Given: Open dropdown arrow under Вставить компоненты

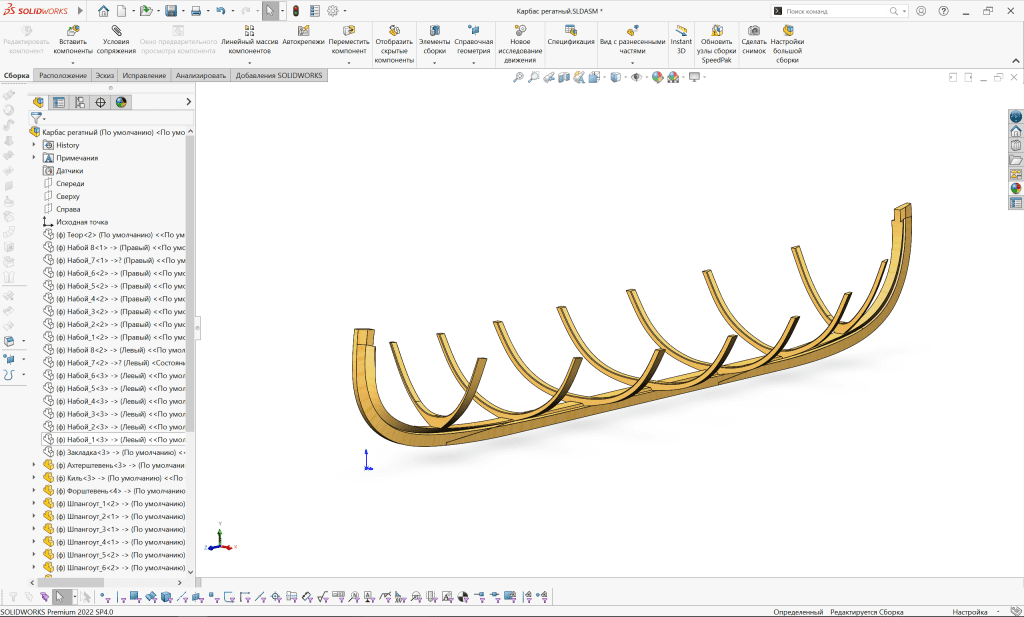Looking at the screenshot, I should pos(73,63).
